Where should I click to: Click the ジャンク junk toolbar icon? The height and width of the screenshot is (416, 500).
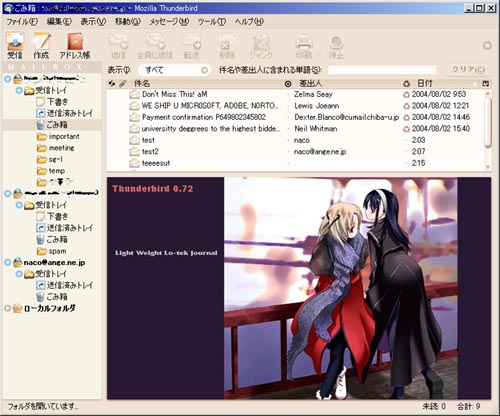tap(261, 46)
